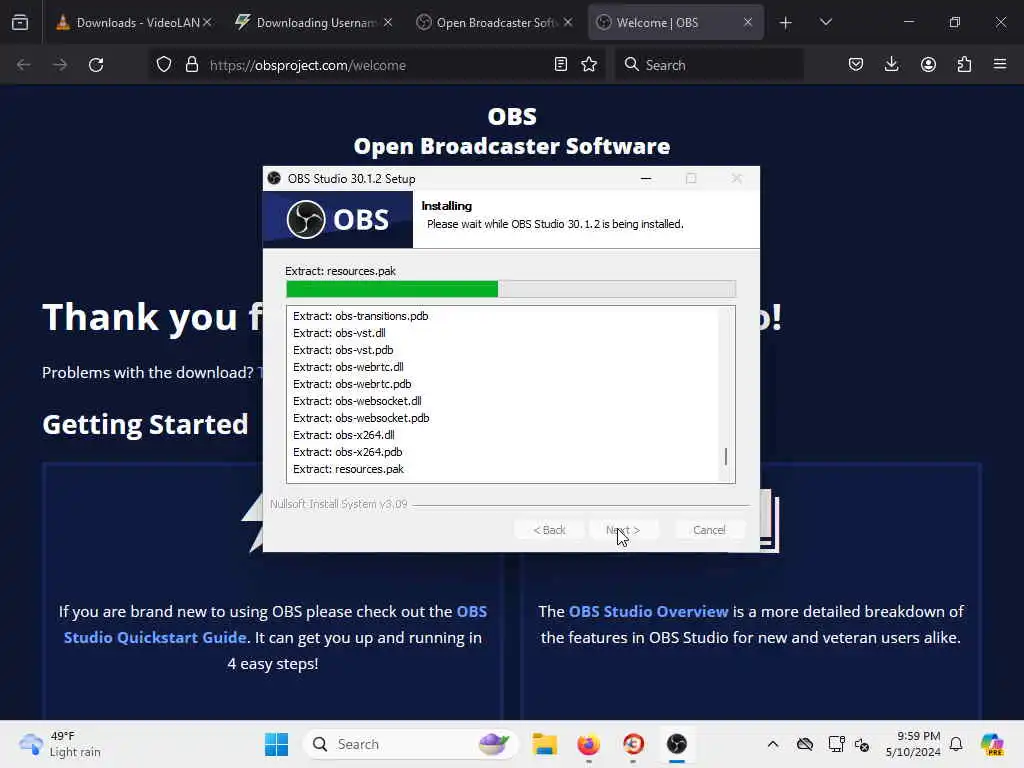Show hidden system tray icons
This screenshot has width=1024, height=768.
pos(773,744)
